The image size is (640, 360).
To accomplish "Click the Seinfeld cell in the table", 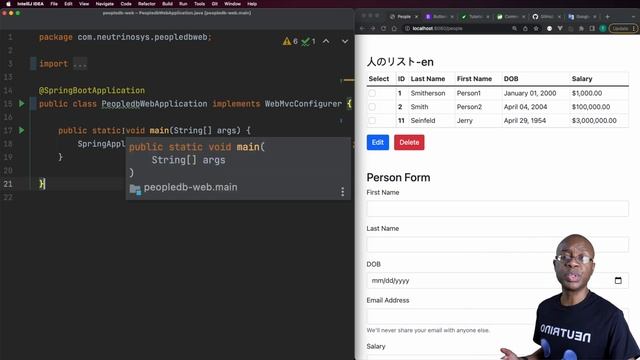I will click(423, 121).
